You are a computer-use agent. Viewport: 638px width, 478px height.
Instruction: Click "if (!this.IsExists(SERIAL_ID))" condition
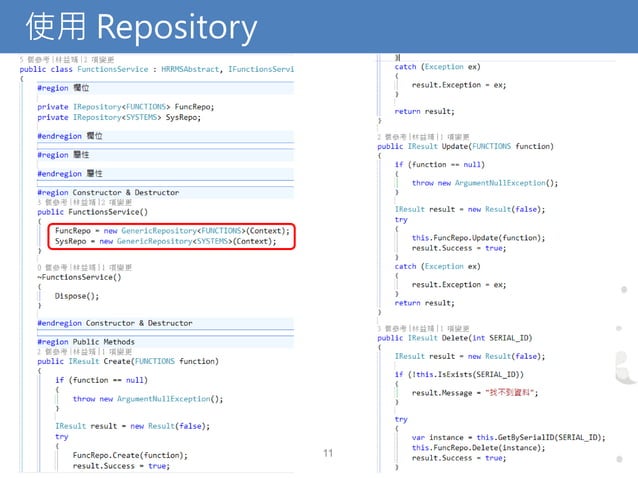(x=459, y=374)
